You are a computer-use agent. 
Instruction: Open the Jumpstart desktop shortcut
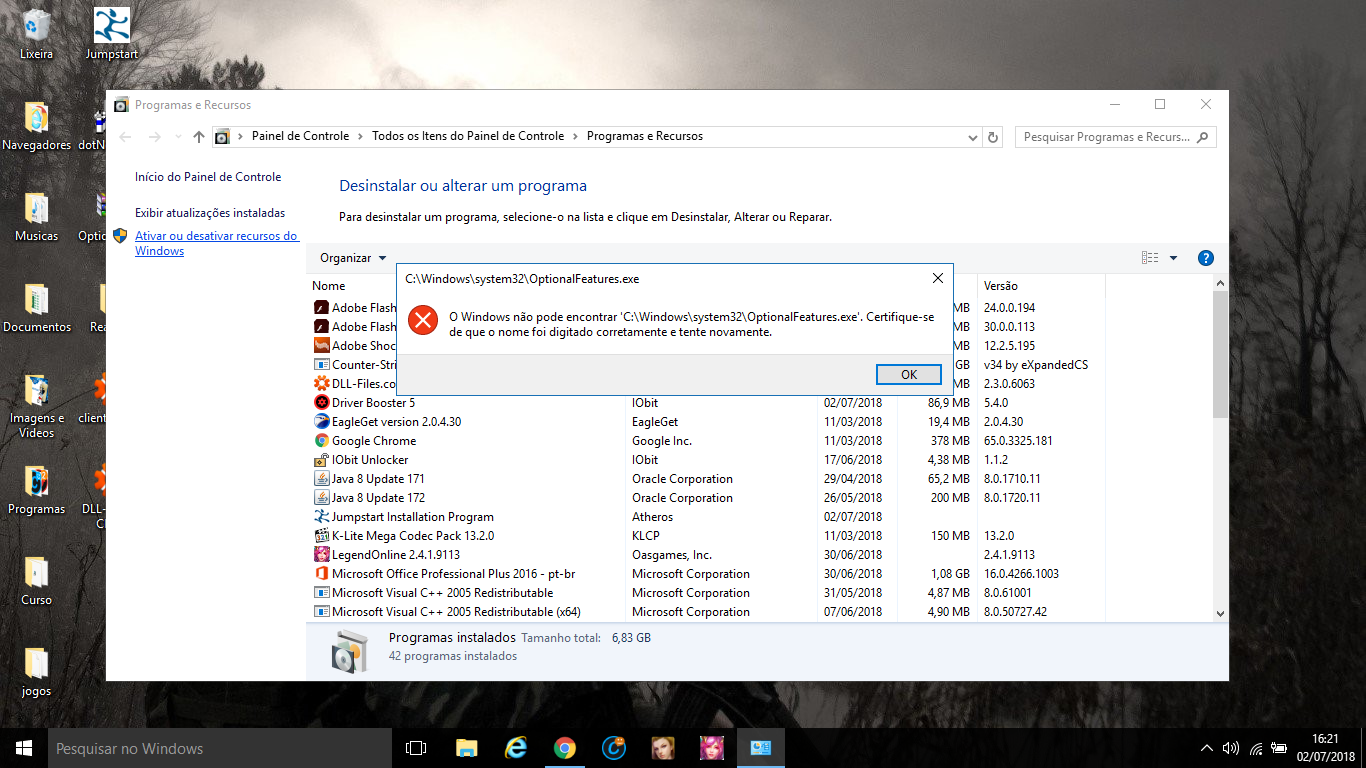click(x=112, y=34)
